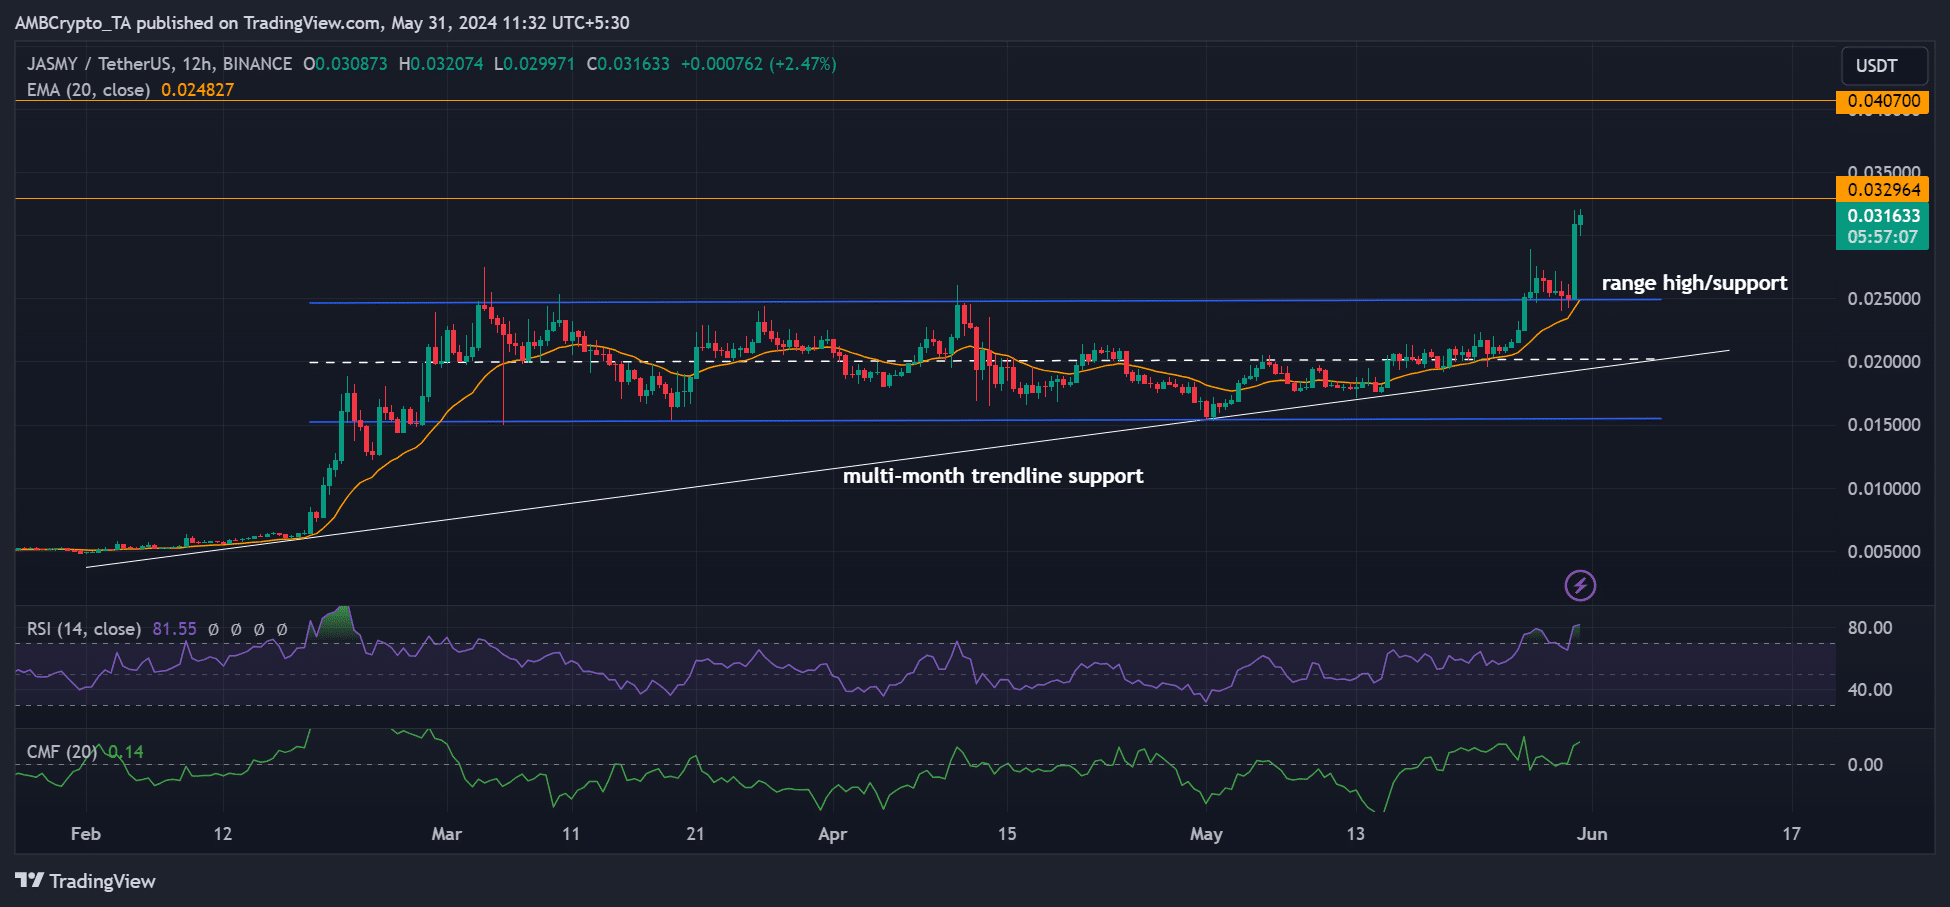The image size is (1950, 907).
Task: Click the 'Mar' date label on time axis
Action: pyautogui.click(x=446, y=834)
